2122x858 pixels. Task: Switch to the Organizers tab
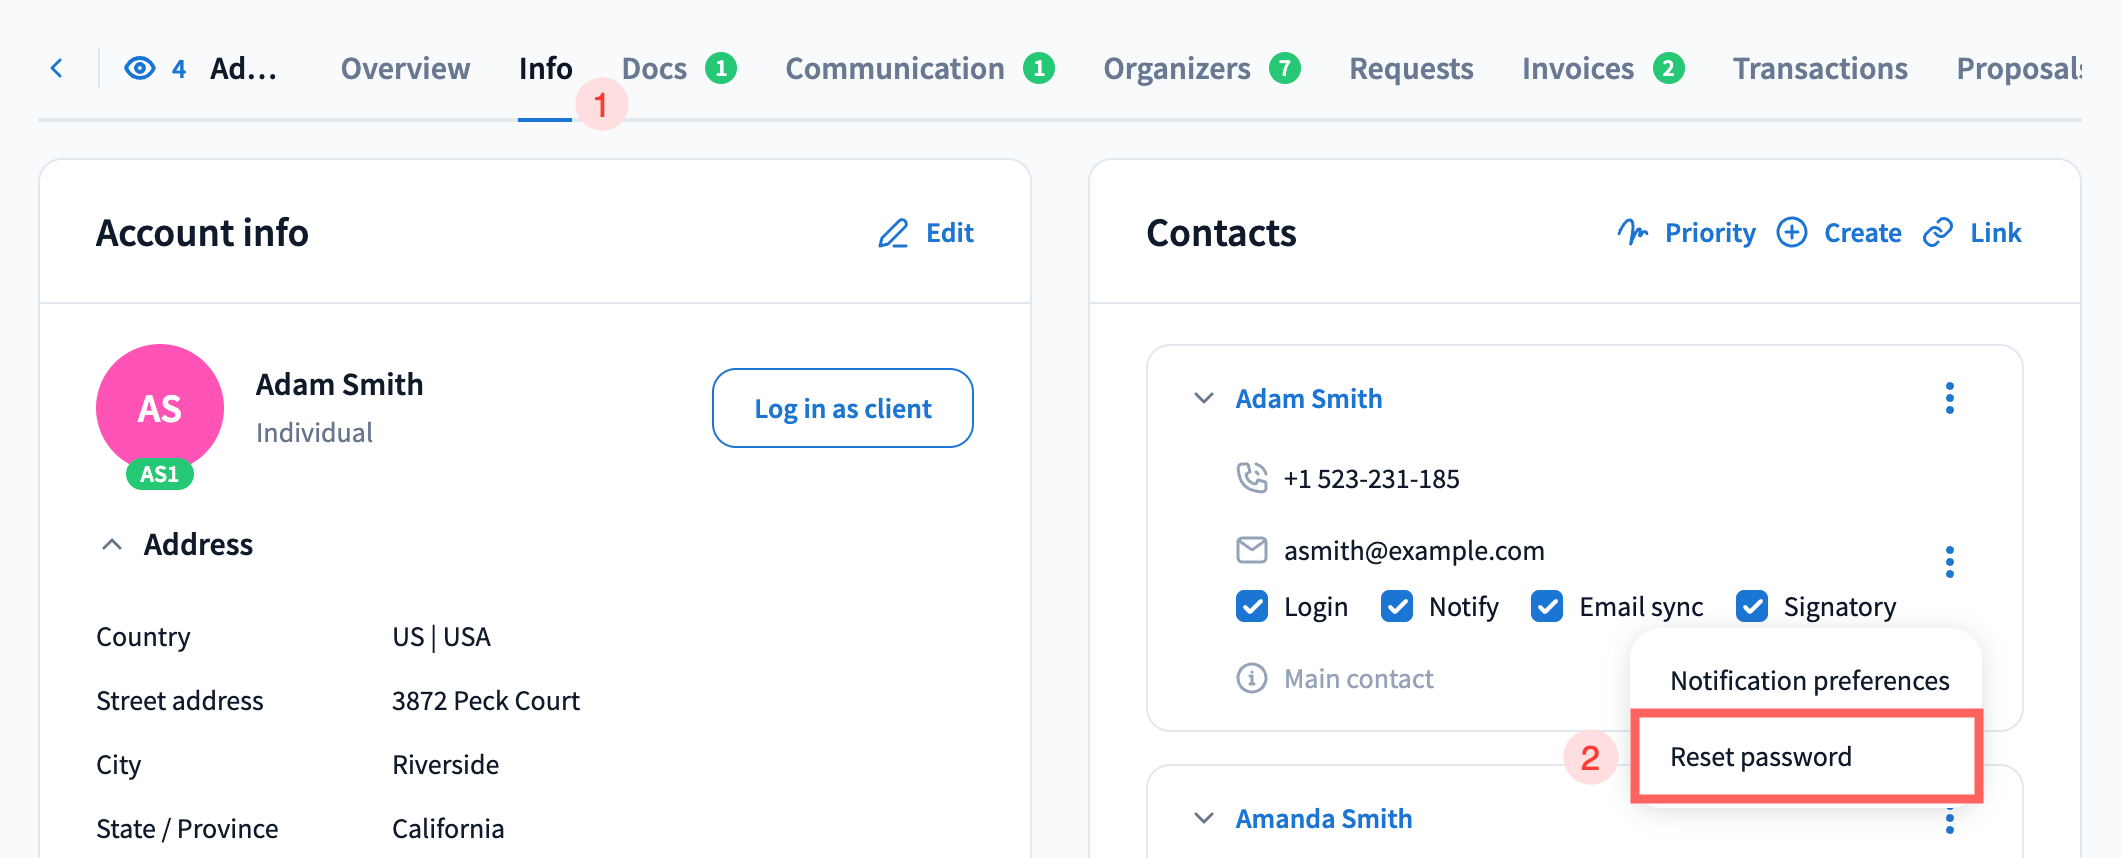(x=1177, y=68)
